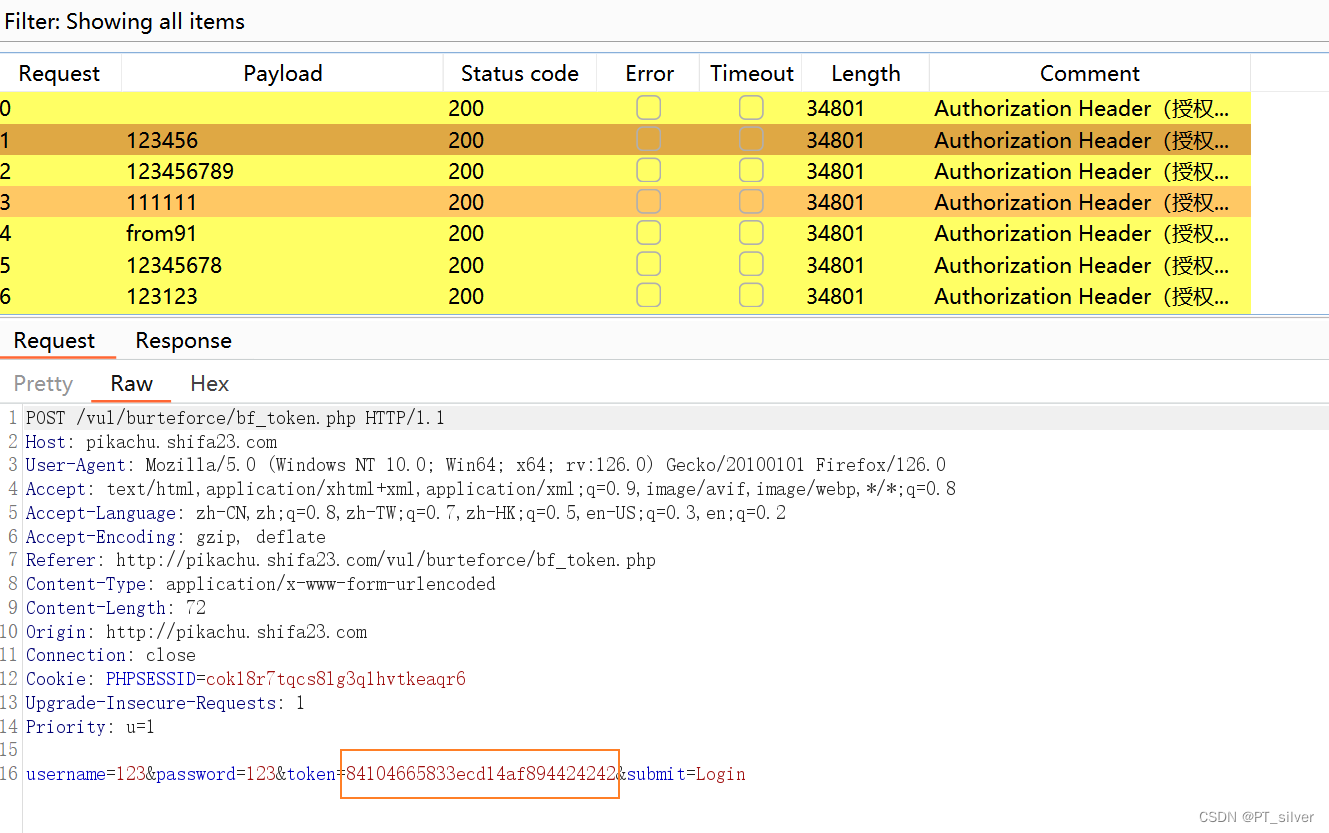Click the Host header line
This screenshot has width=1329, height=833.
(x=151, y=442)
